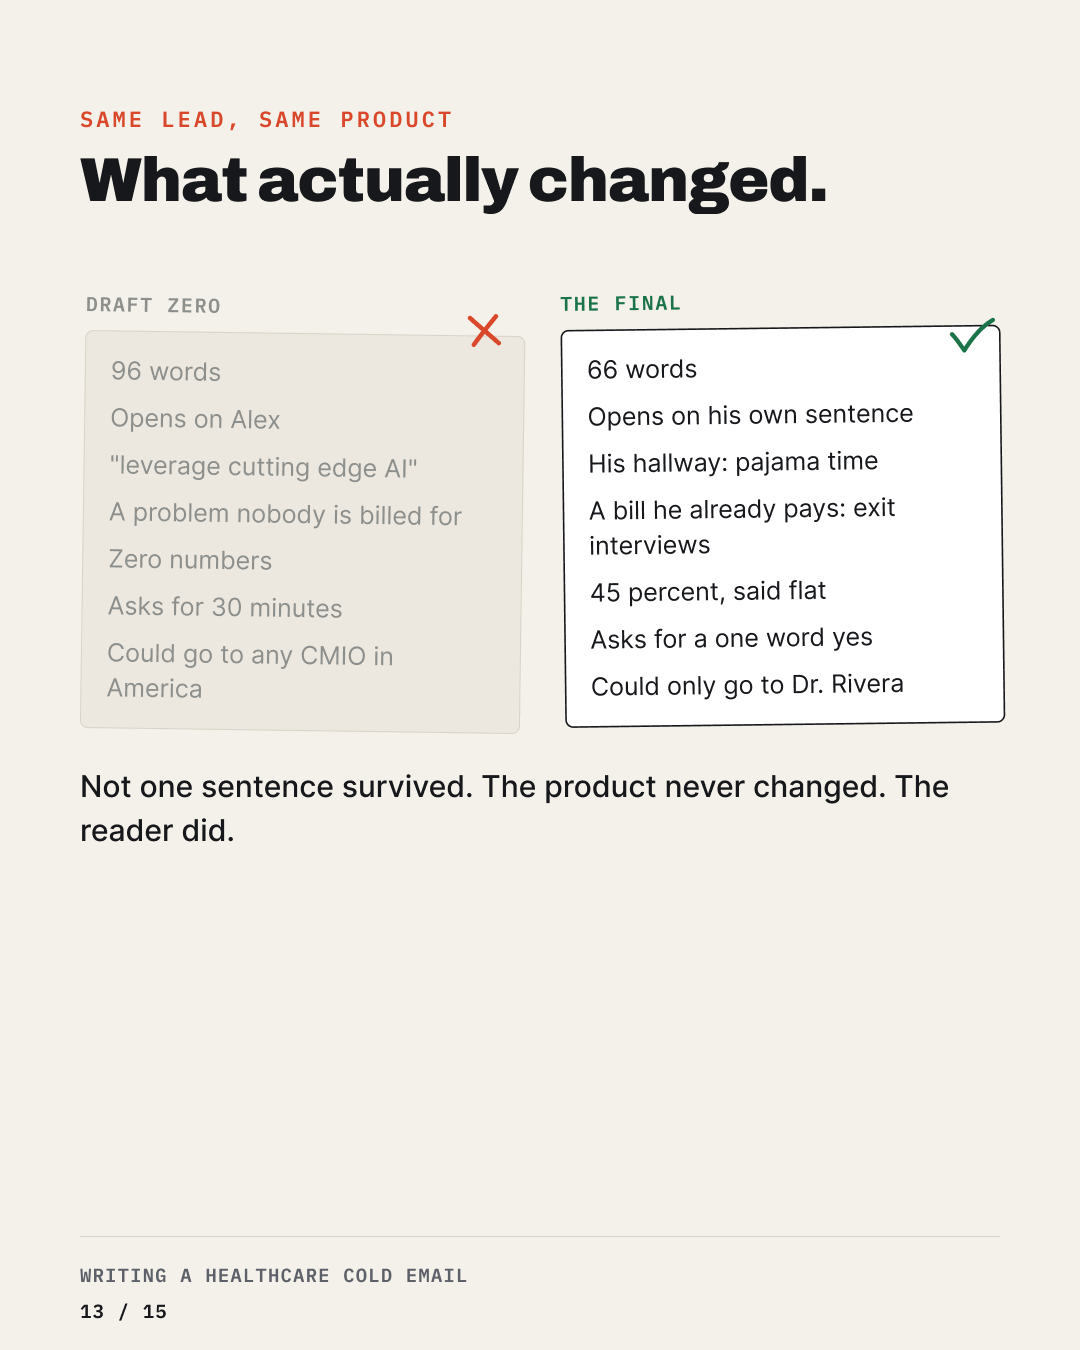Image resolution: width=1080 pixels, height=1350 pixels.
Task: Click 'THE FINAL' green heading
Action: (x=620, y=303)
